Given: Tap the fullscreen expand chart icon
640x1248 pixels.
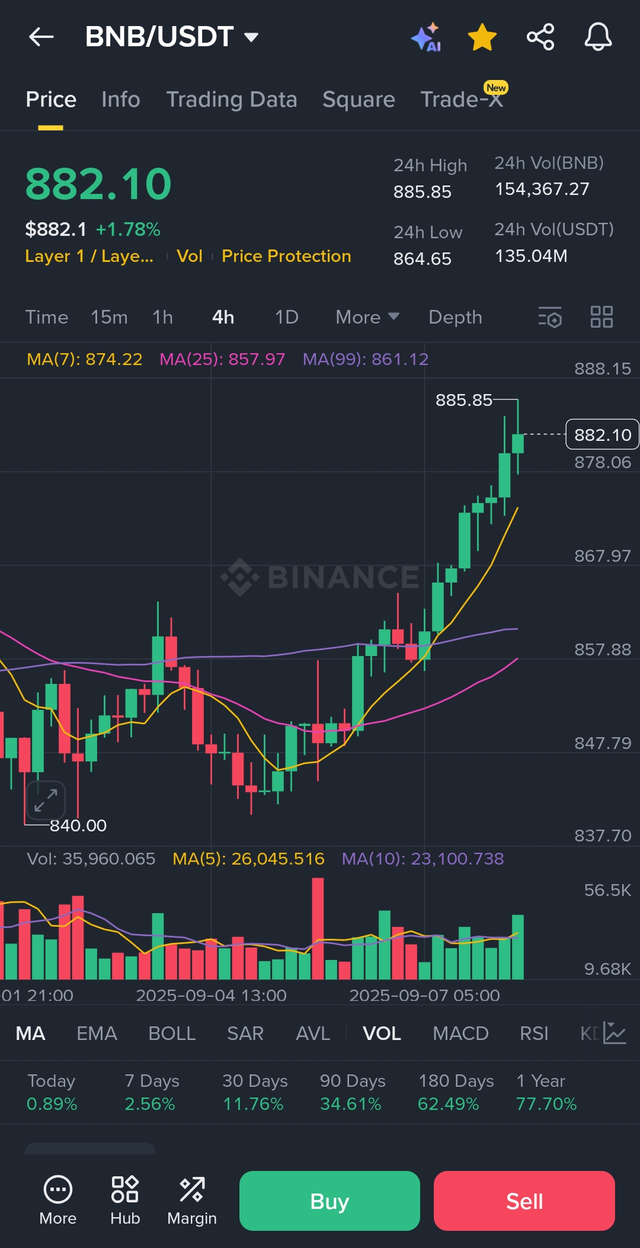Looking at the screenshot, I should point(45,800).
